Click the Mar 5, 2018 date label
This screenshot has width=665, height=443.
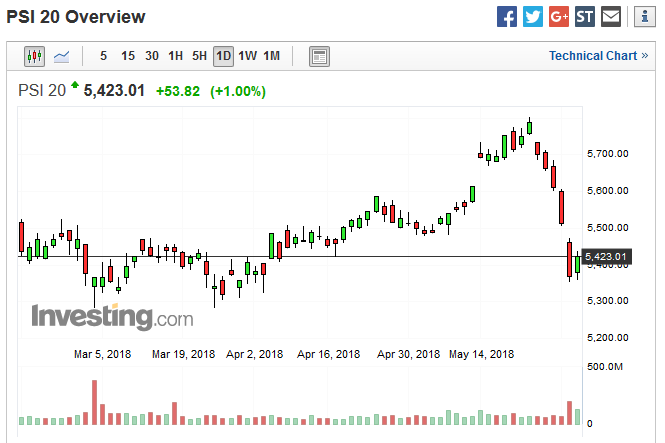click(x=103, y=354)
